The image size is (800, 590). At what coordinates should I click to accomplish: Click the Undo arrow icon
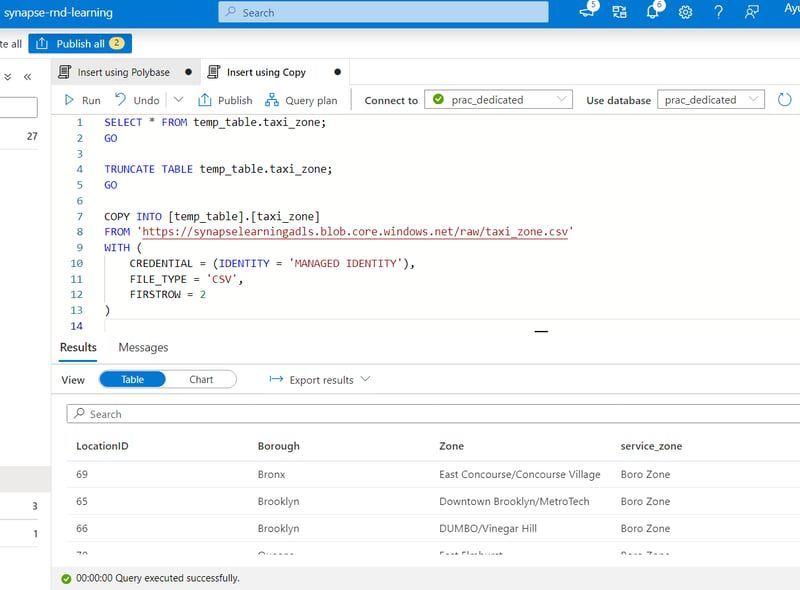click(120, 100)
